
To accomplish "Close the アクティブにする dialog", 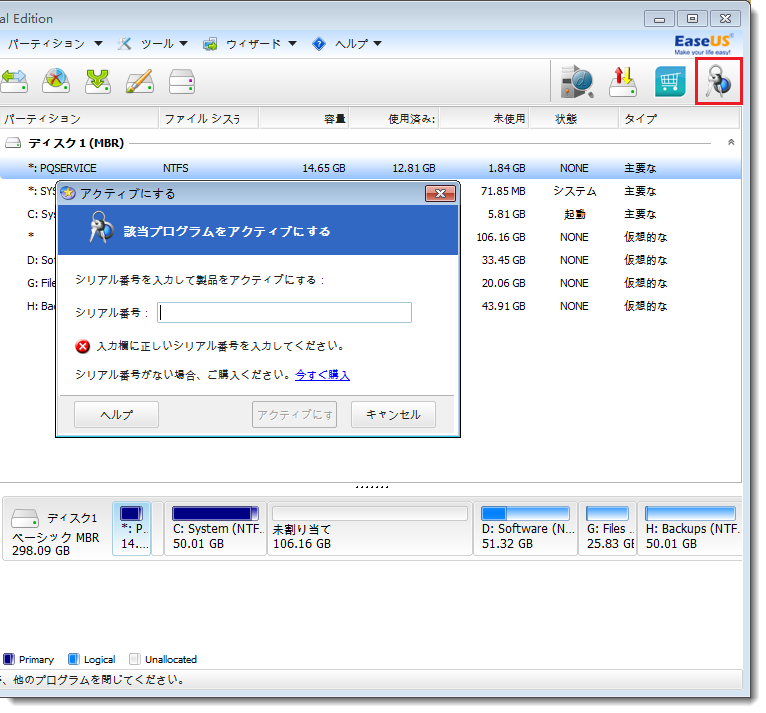I will (x=440, y=193).
